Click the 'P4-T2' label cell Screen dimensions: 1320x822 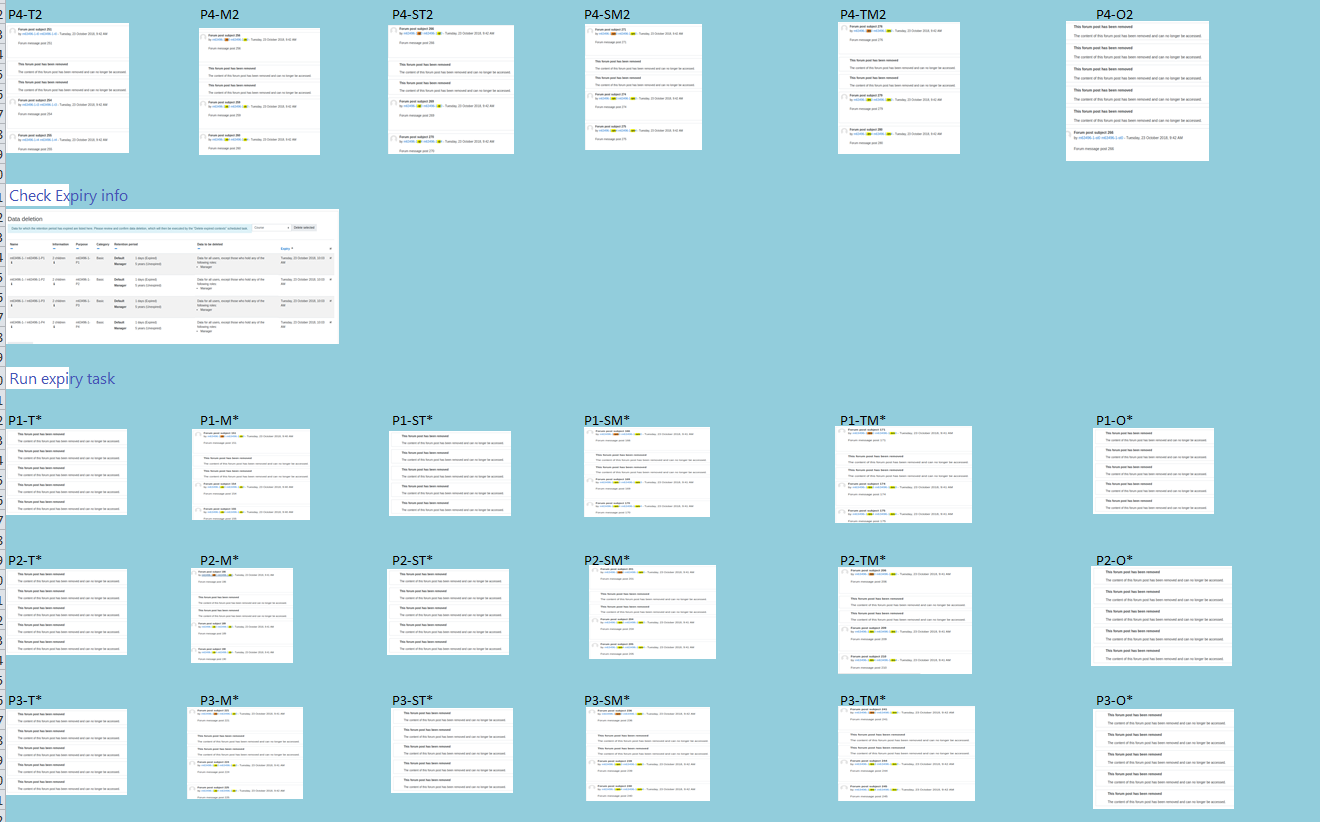25,14
